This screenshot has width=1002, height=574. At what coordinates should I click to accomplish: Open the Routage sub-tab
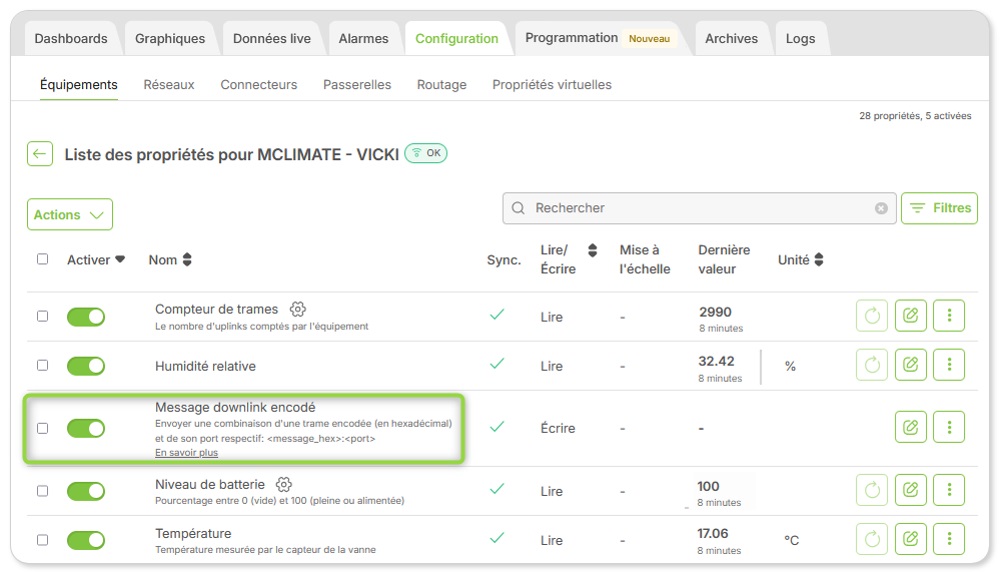[442, 84]
